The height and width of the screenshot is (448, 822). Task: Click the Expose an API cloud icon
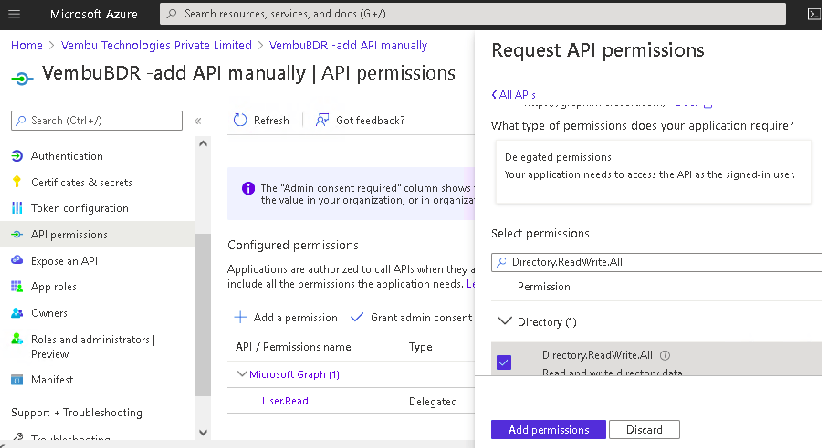17,260
